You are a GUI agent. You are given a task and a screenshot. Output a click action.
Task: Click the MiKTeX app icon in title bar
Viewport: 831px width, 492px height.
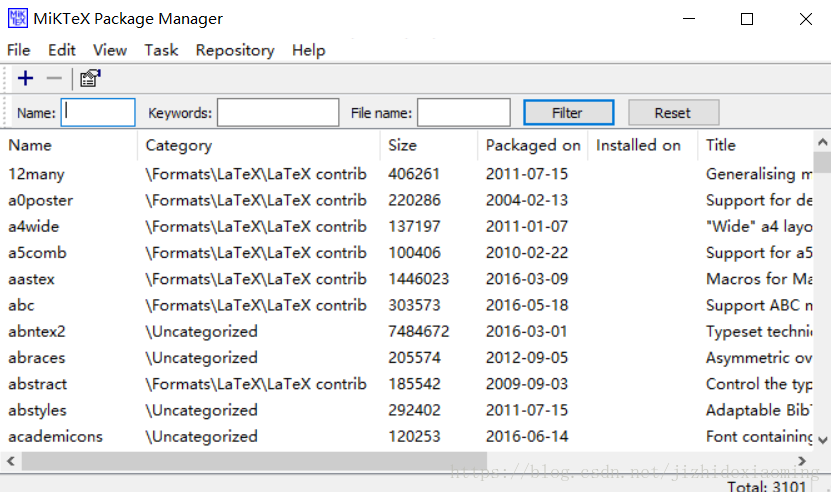click(17, 19)
